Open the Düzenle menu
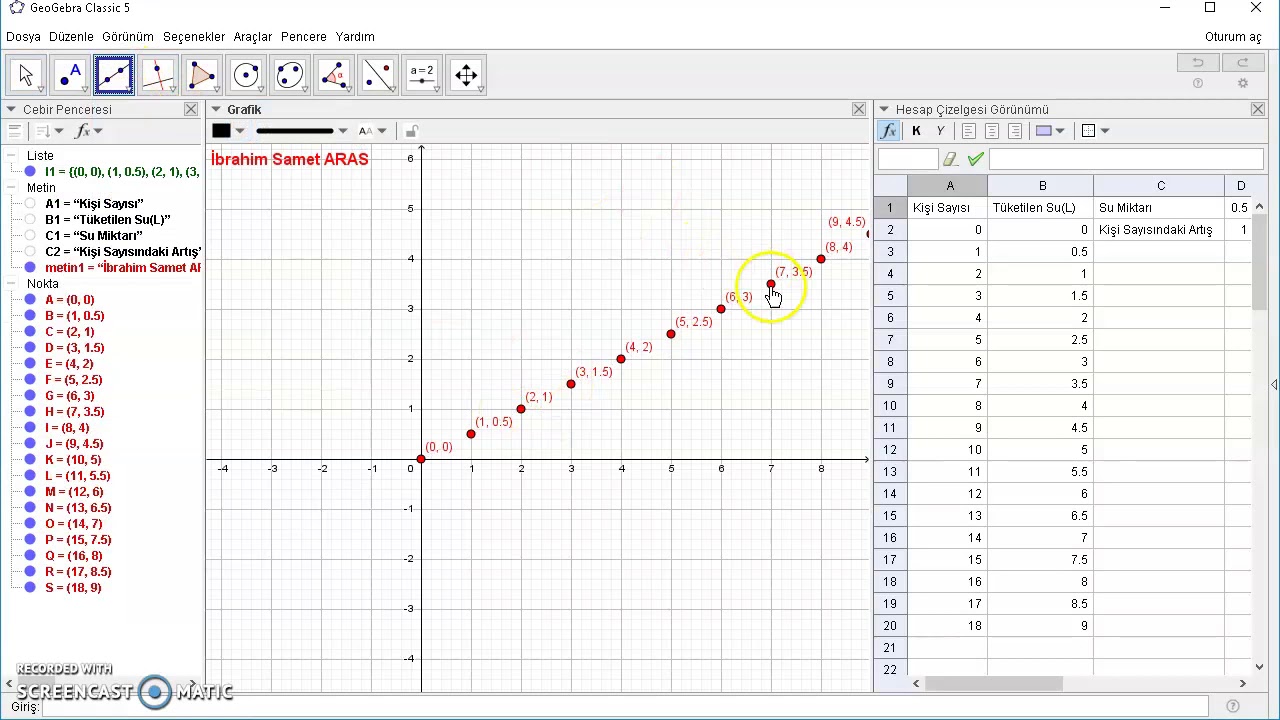Viewport: 1280px width, 720px height. (x=71, y=37)
